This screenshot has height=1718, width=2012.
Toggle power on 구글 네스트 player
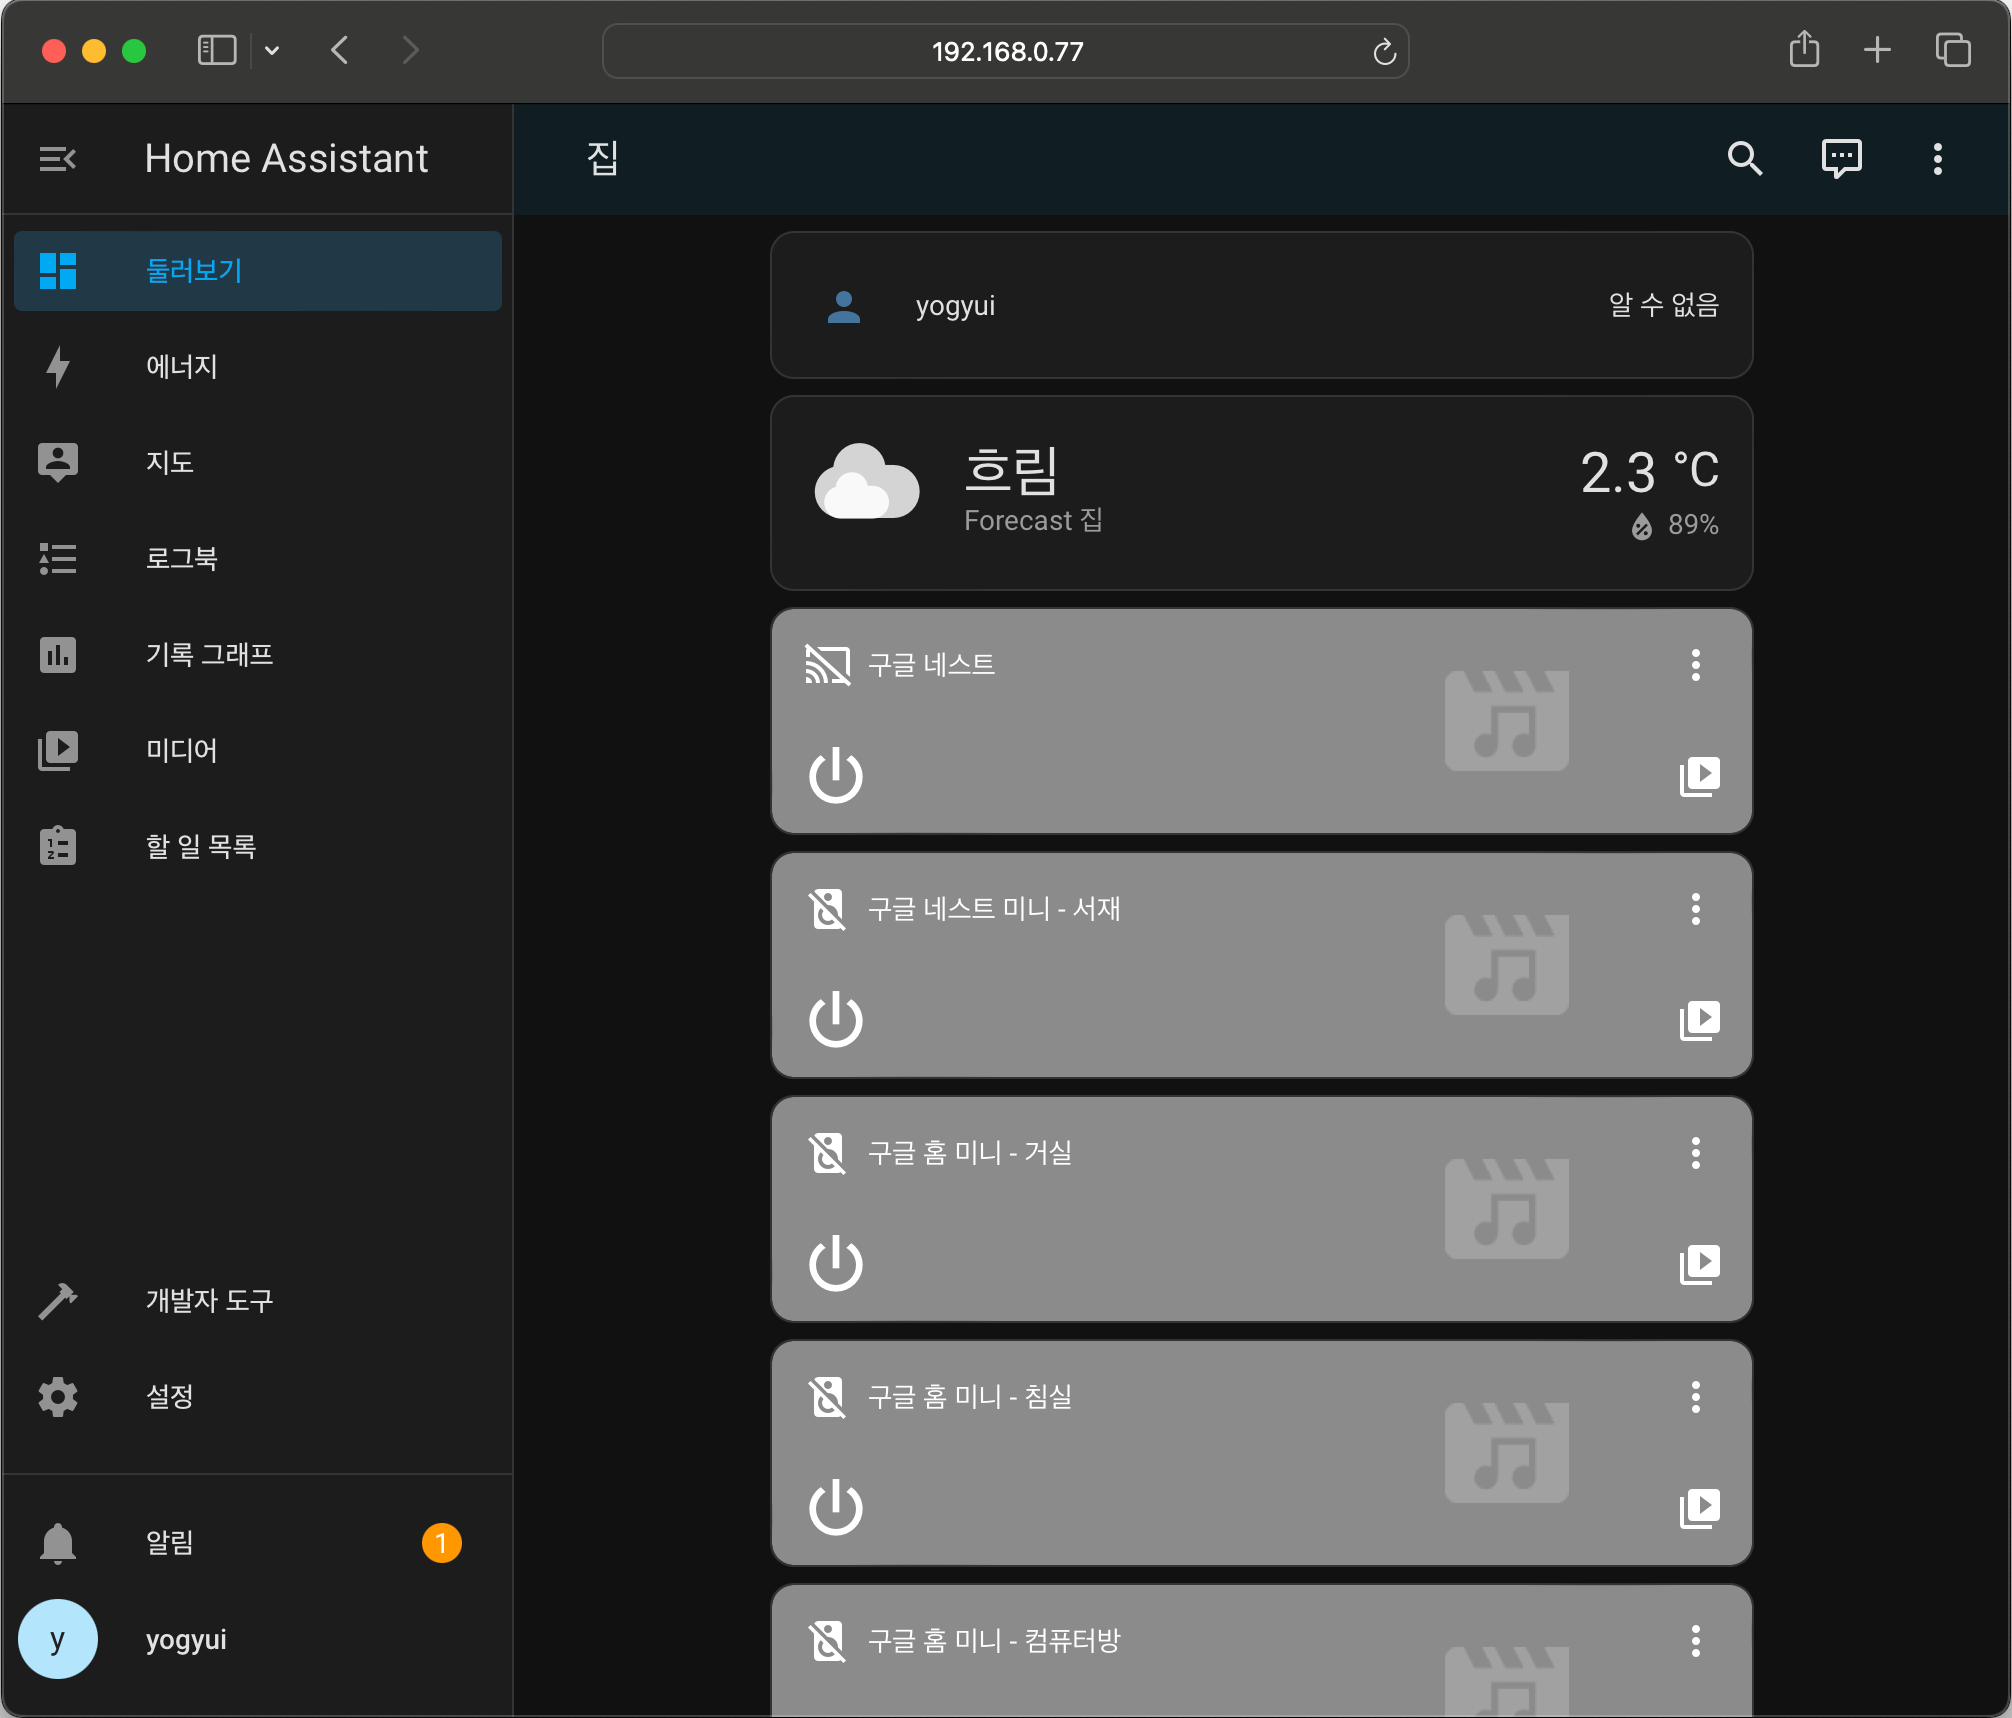click(x=835, y=776)
